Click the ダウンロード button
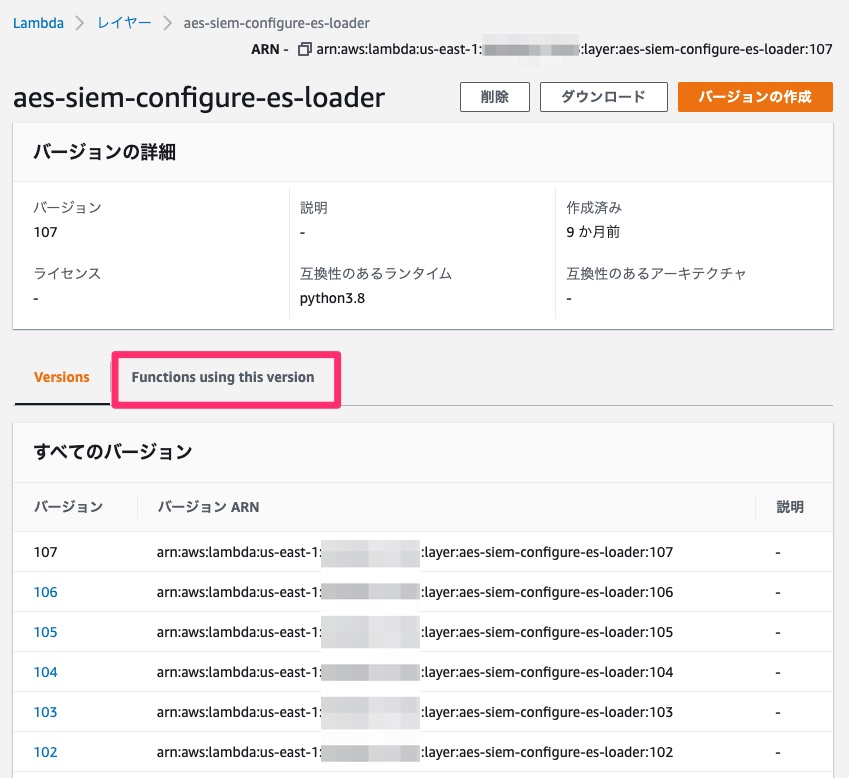The image size is (849, 778). click(x=603, y=97)
